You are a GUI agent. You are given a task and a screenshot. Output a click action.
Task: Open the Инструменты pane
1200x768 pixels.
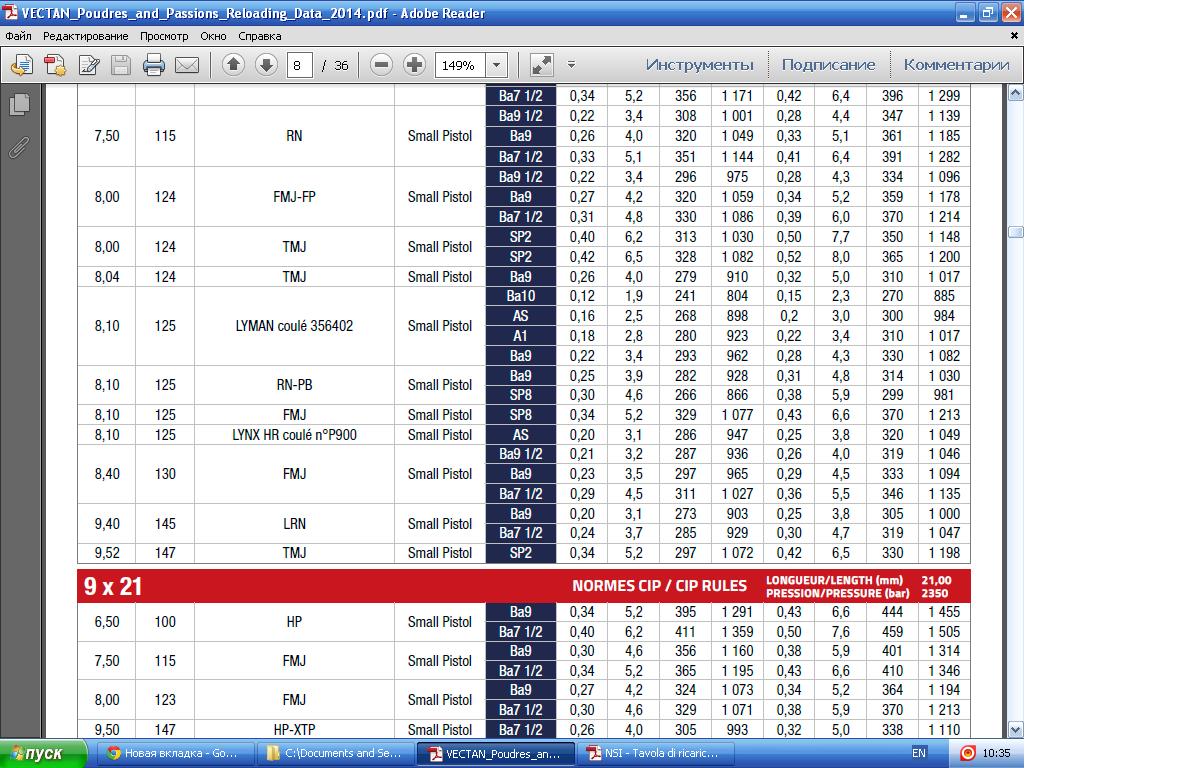pyautogui.click(x=699, y=65)
